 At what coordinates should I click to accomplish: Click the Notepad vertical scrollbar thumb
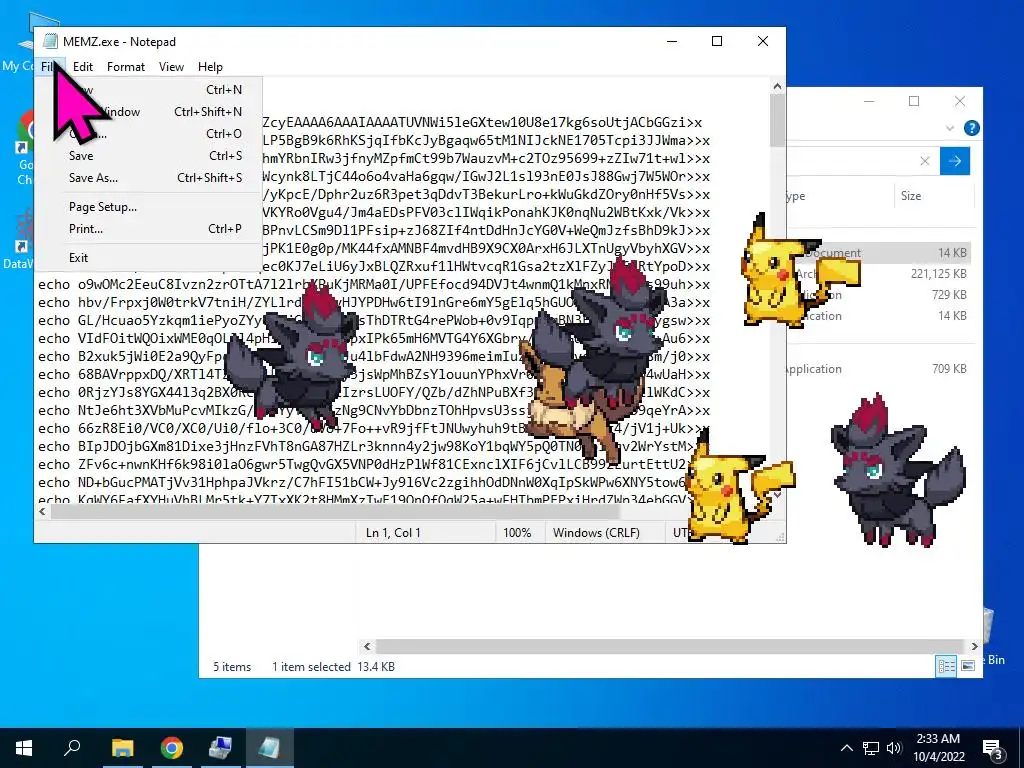tap(777, 120)
